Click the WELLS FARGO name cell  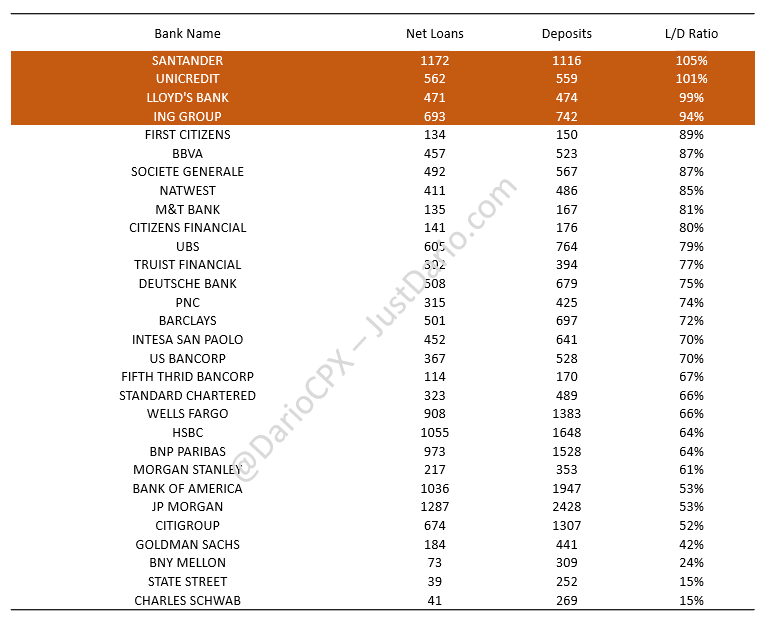click(187, 414)
